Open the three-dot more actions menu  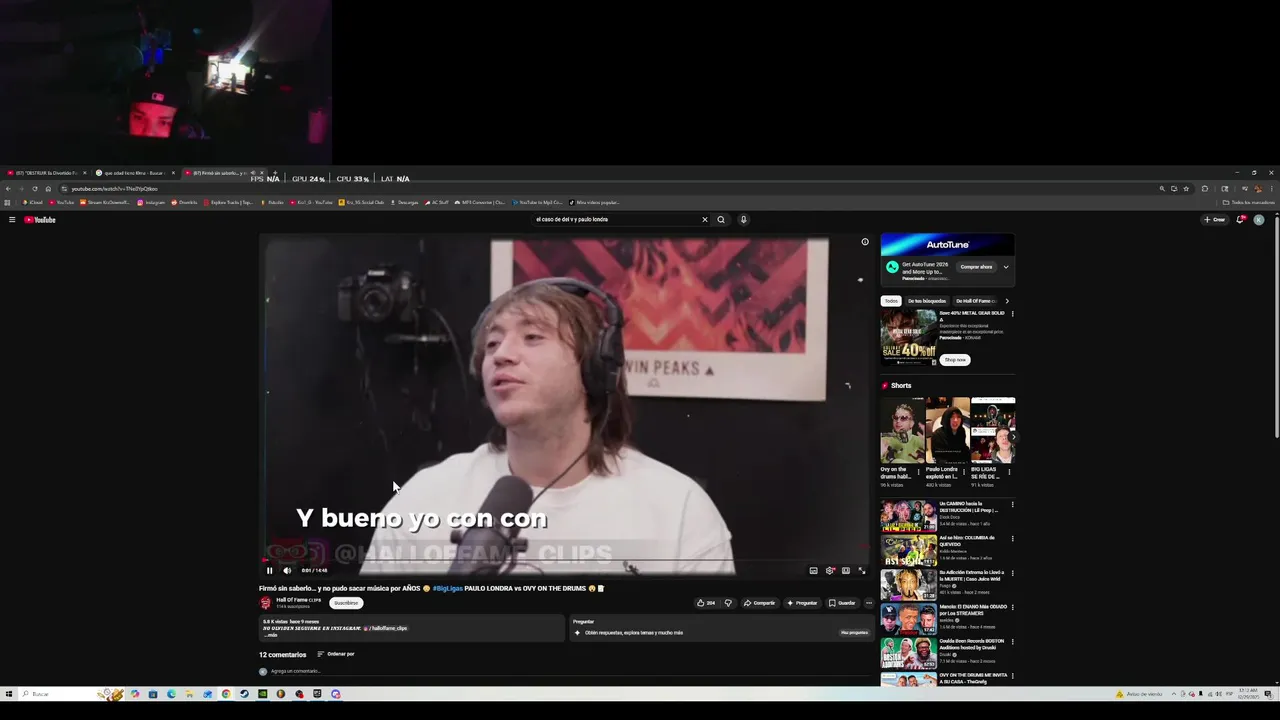coord(868,603)
